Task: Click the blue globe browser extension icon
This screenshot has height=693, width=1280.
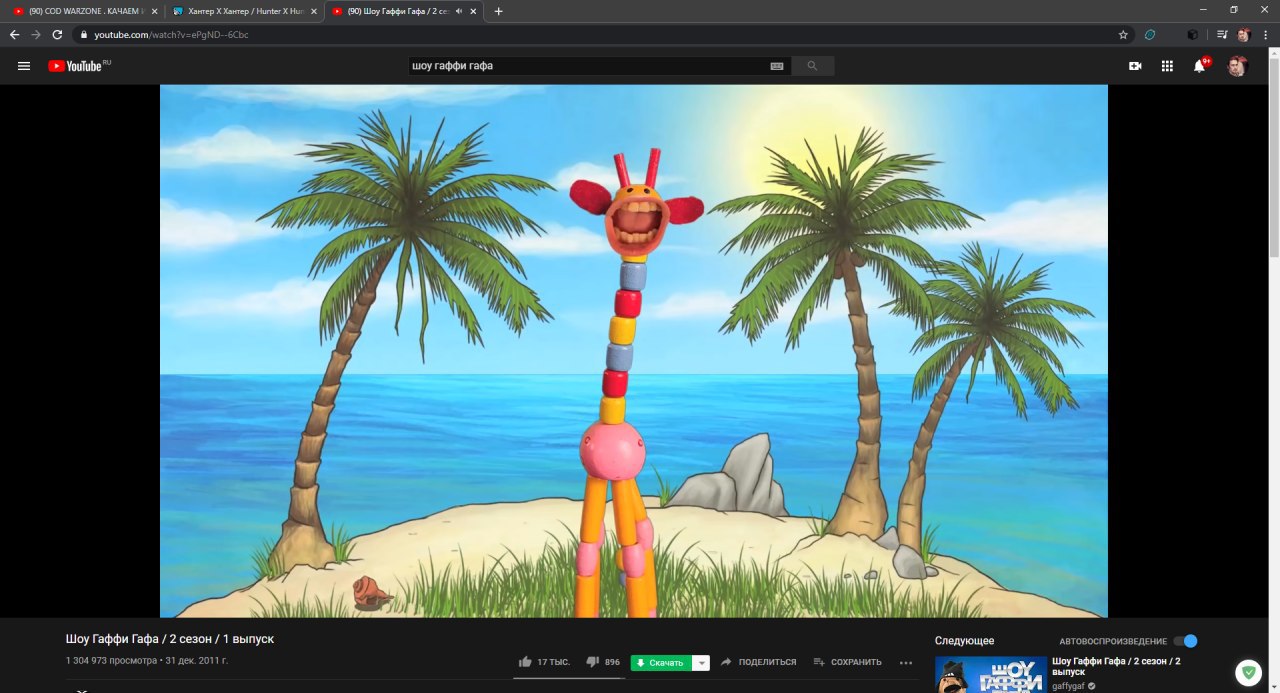Action: (1150, 34)
